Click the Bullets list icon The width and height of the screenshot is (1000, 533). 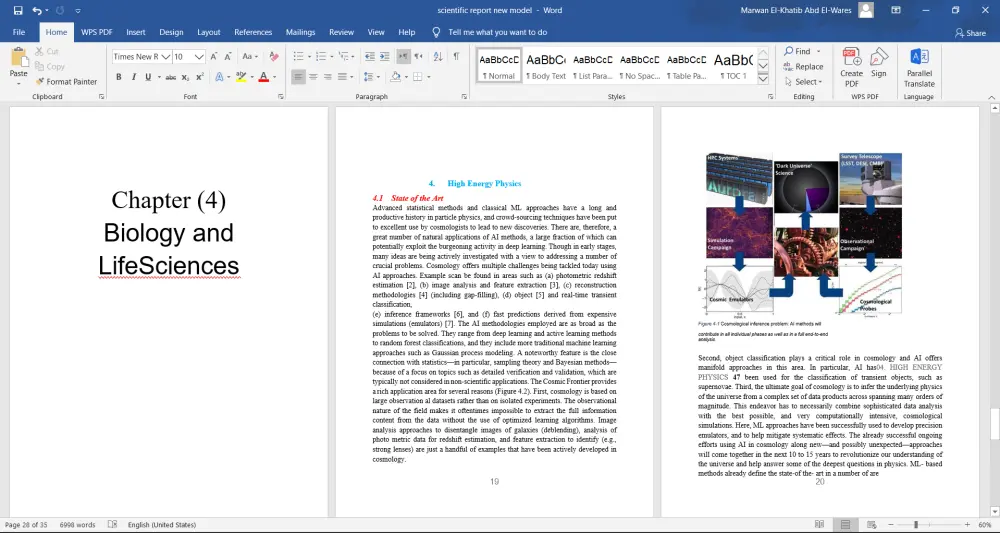point(298,57)
